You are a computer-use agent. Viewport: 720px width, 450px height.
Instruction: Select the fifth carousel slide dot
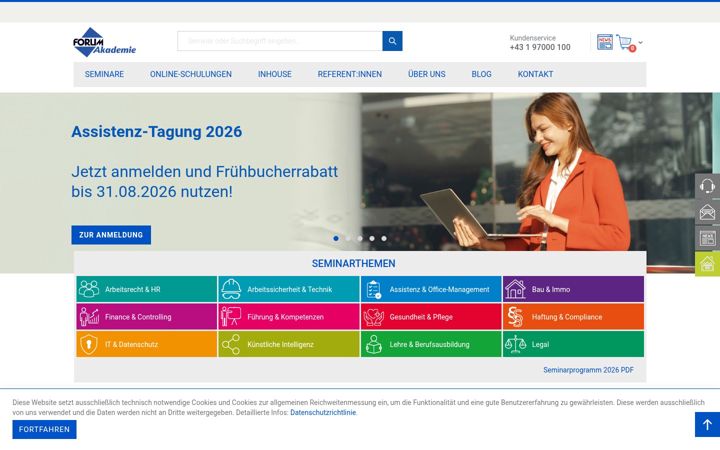click(x=384, y=238)
